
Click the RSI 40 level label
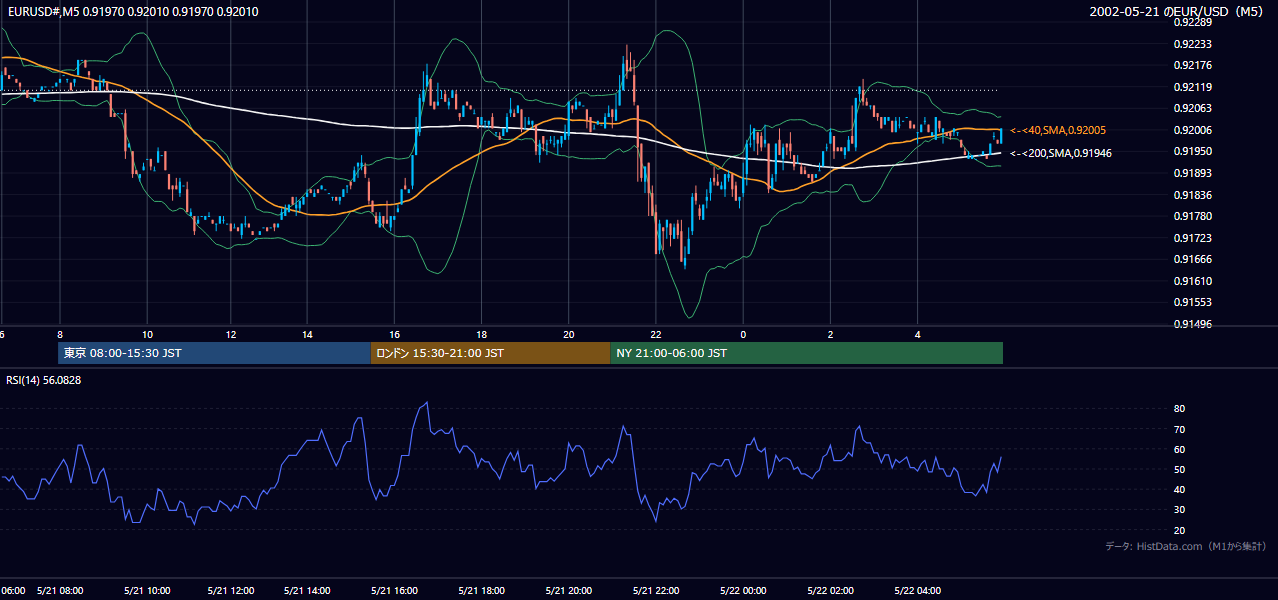(x=1179, y=490)
